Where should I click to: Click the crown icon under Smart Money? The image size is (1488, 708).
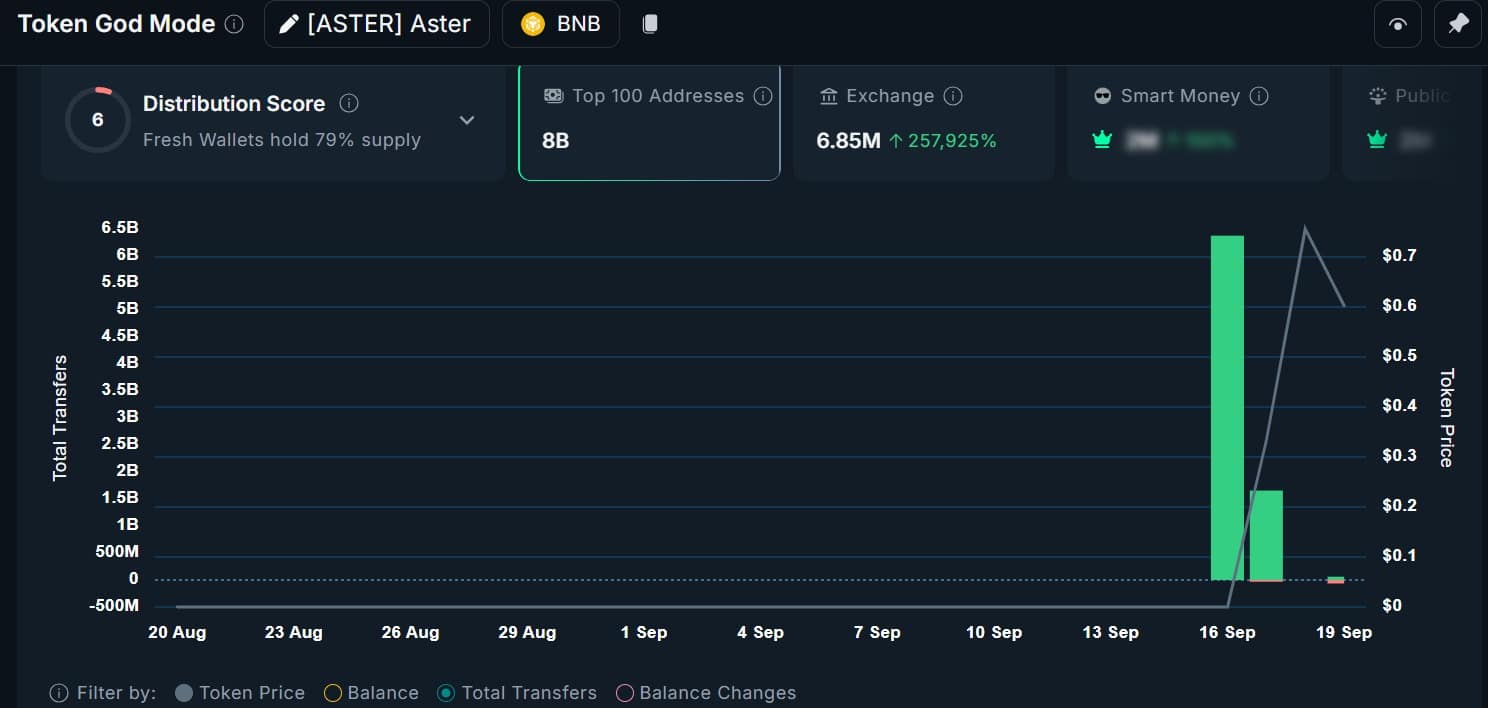point(1102,140)
